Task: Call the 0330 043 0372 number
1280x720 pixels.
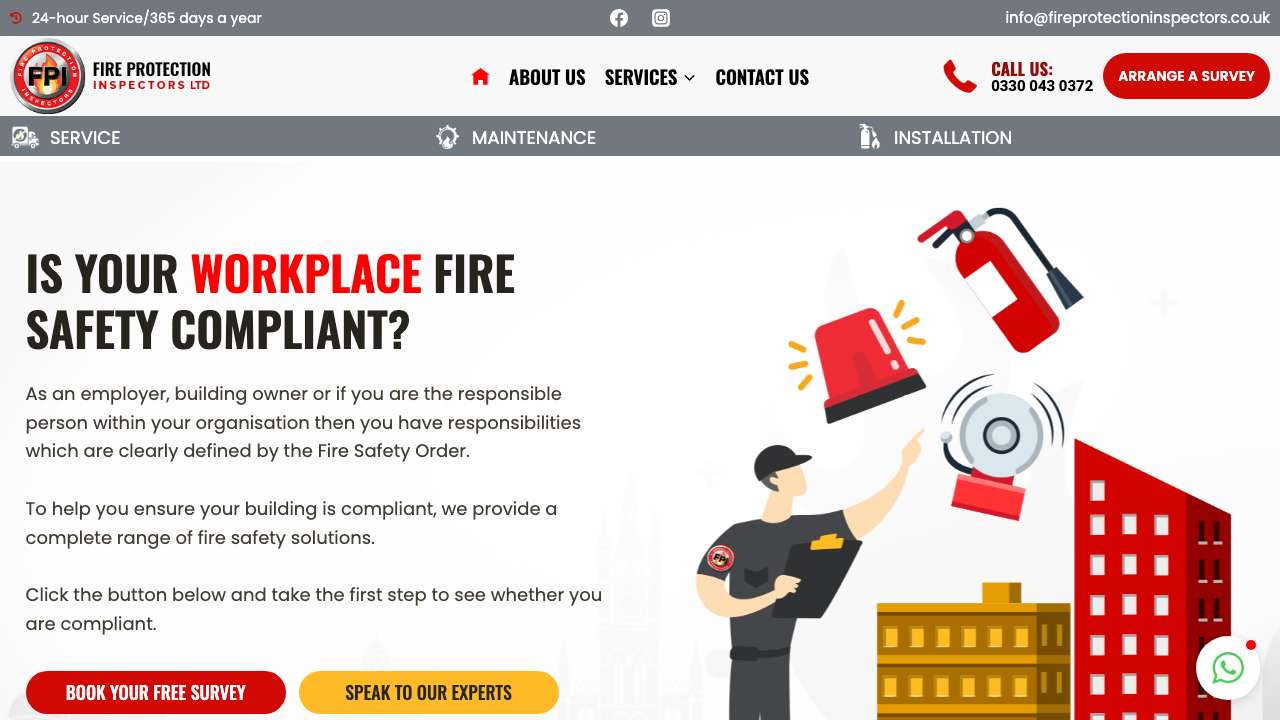Action: pos(1042,86)
